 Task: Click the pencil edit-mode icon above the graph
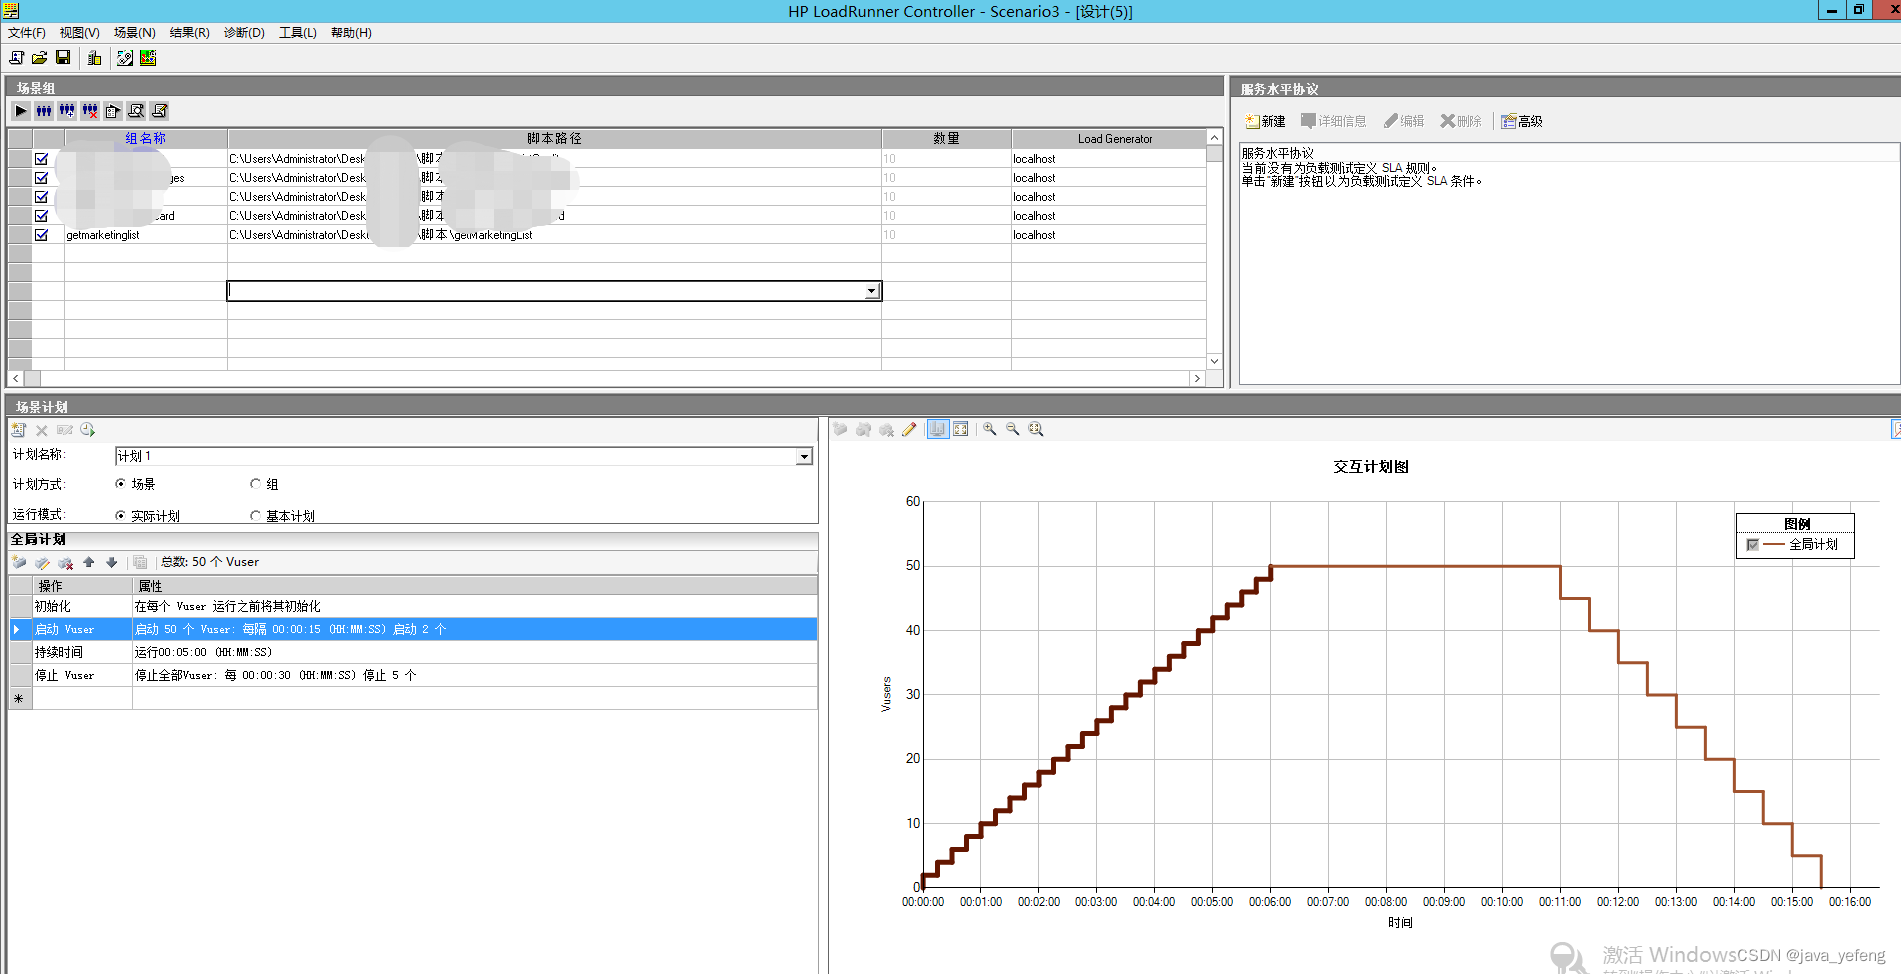click(909, 429)
